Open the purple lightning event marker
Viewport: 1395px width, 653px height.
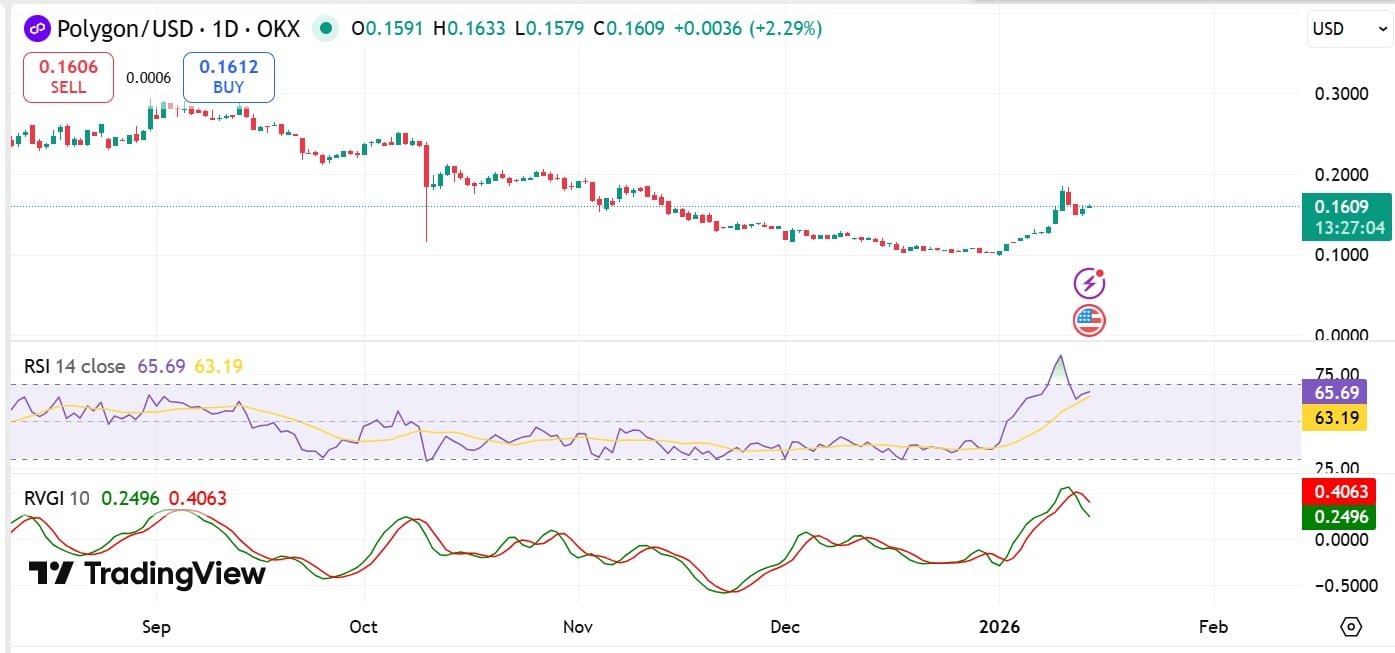pos(1089,284)
